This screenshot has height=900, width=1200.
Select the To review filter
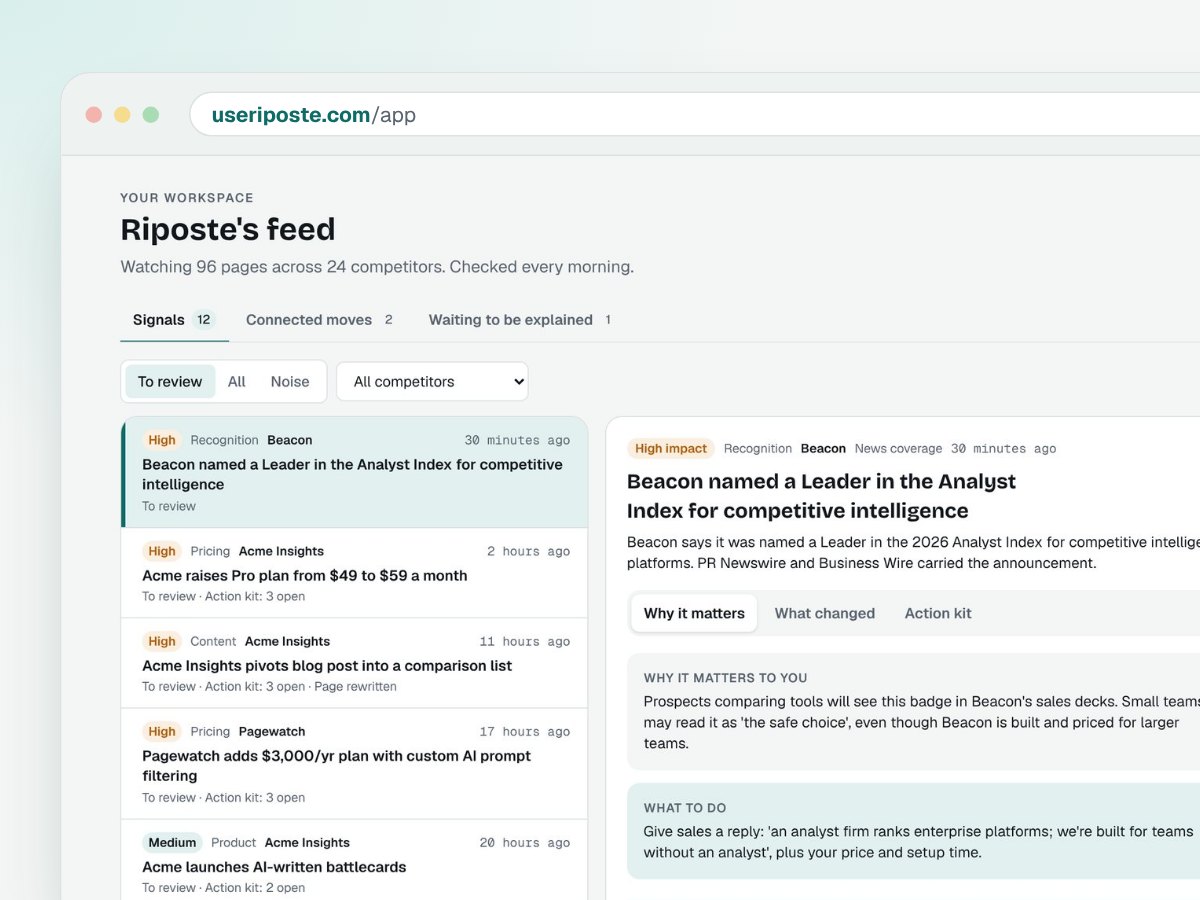170,382
